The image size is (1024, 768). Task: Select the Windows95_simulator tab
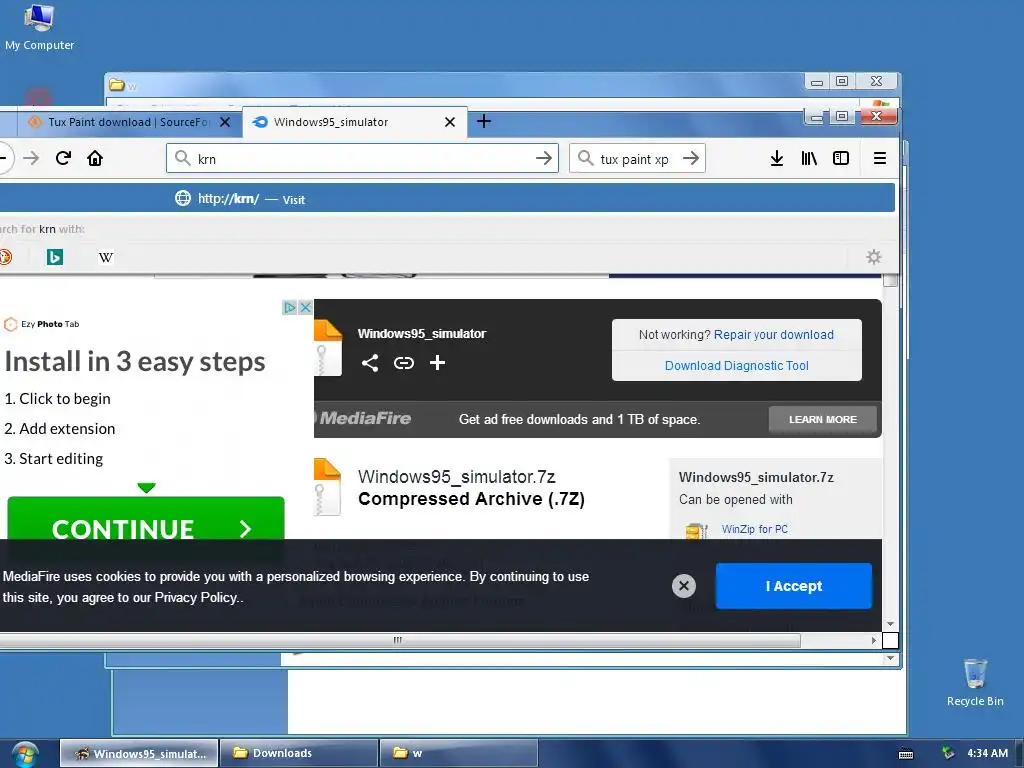pos(355,122)
